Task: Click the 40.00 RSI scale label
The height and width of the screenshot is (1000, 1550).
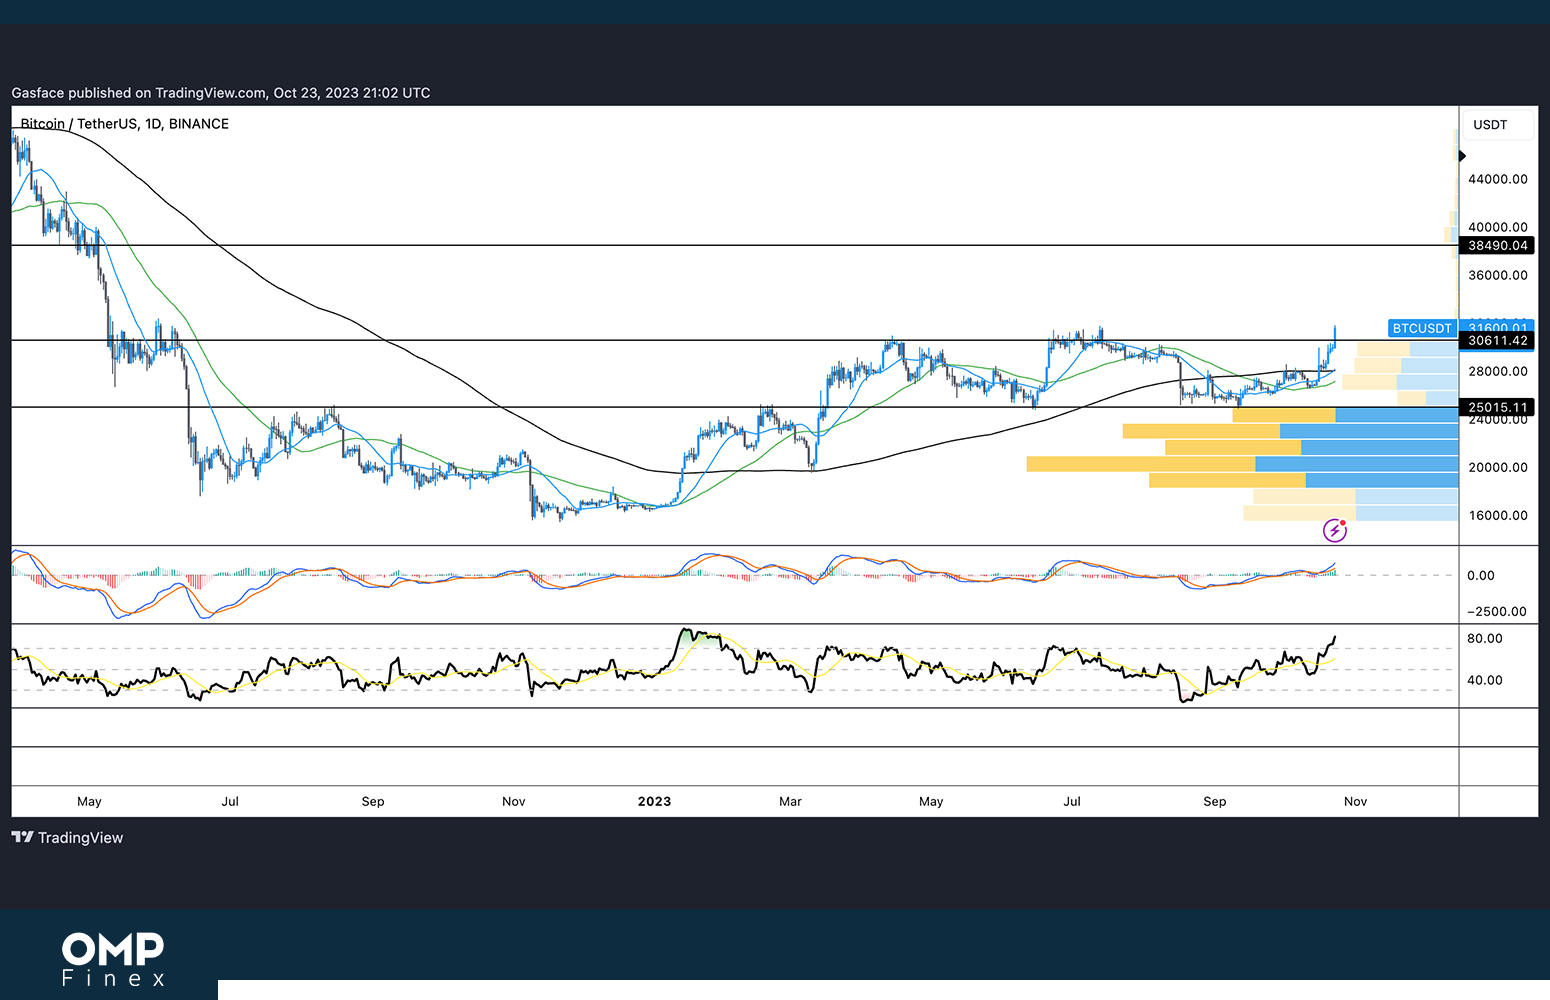Action: point(1485,680)
